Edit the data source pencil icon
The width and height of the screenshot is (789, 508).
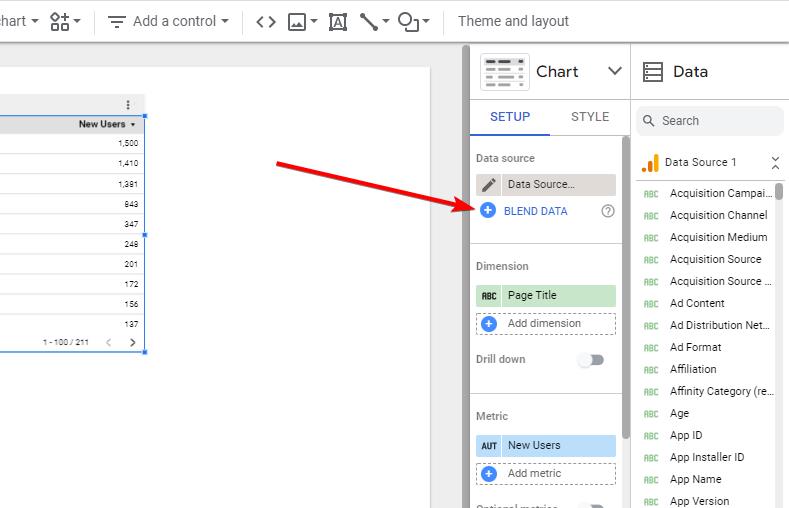click(x=489, y=185)
